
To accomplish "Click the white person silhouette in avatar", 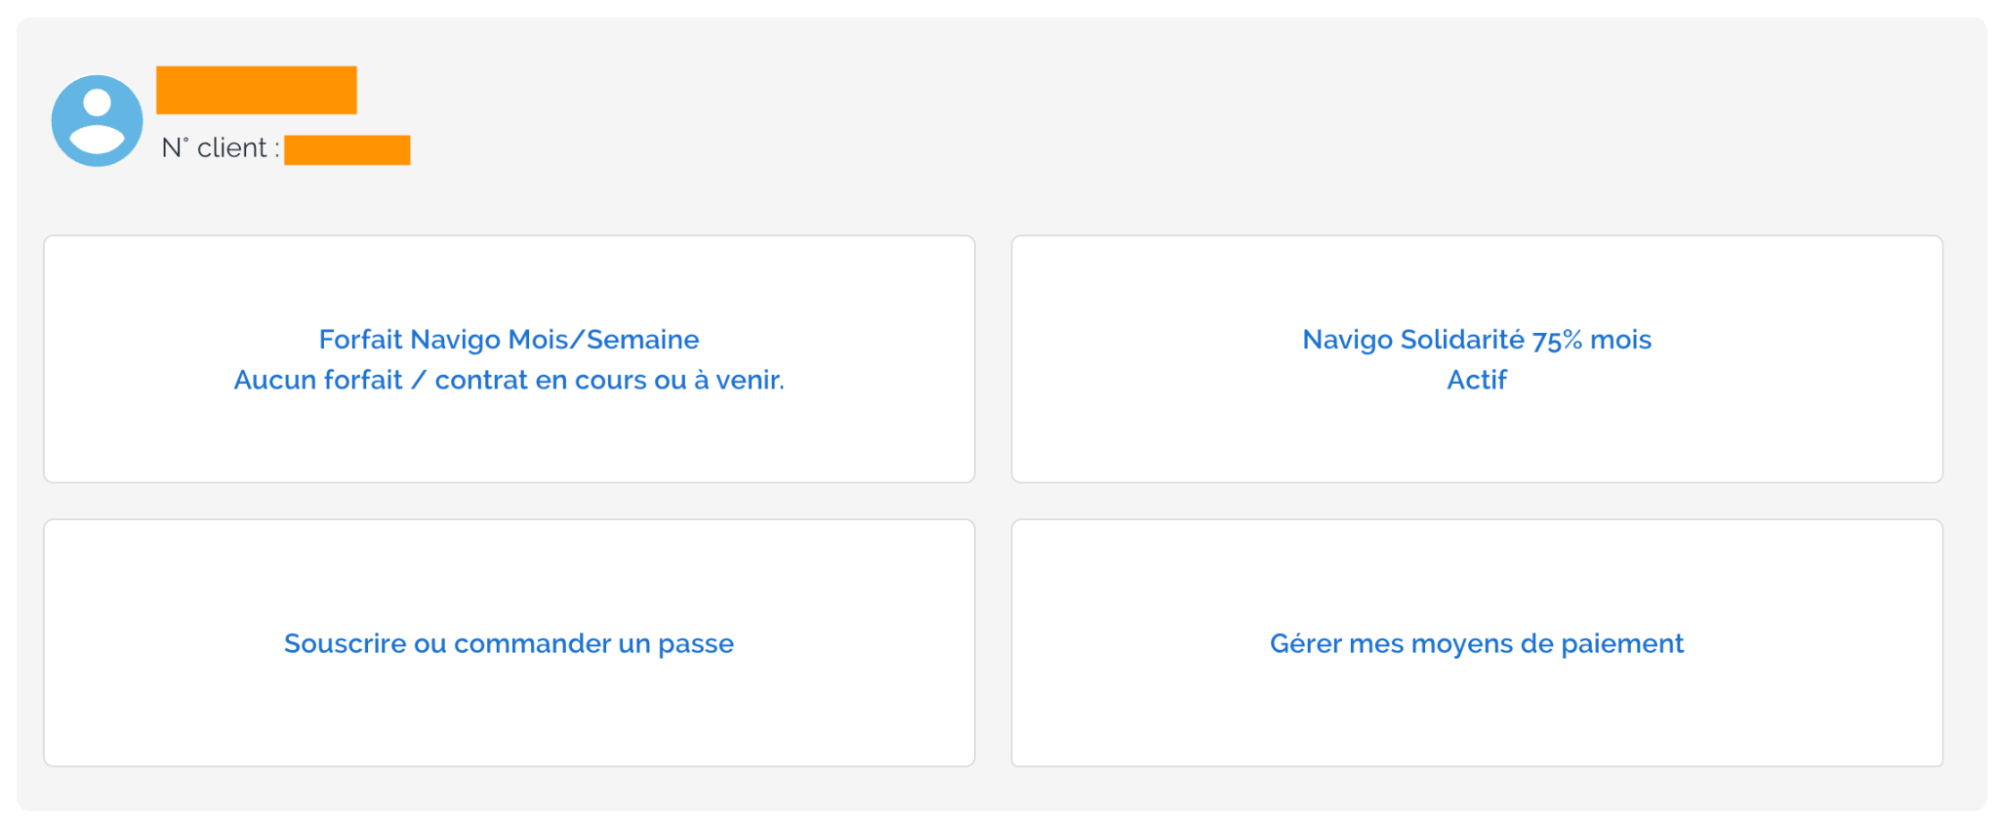I will click(x=97, y=121).
